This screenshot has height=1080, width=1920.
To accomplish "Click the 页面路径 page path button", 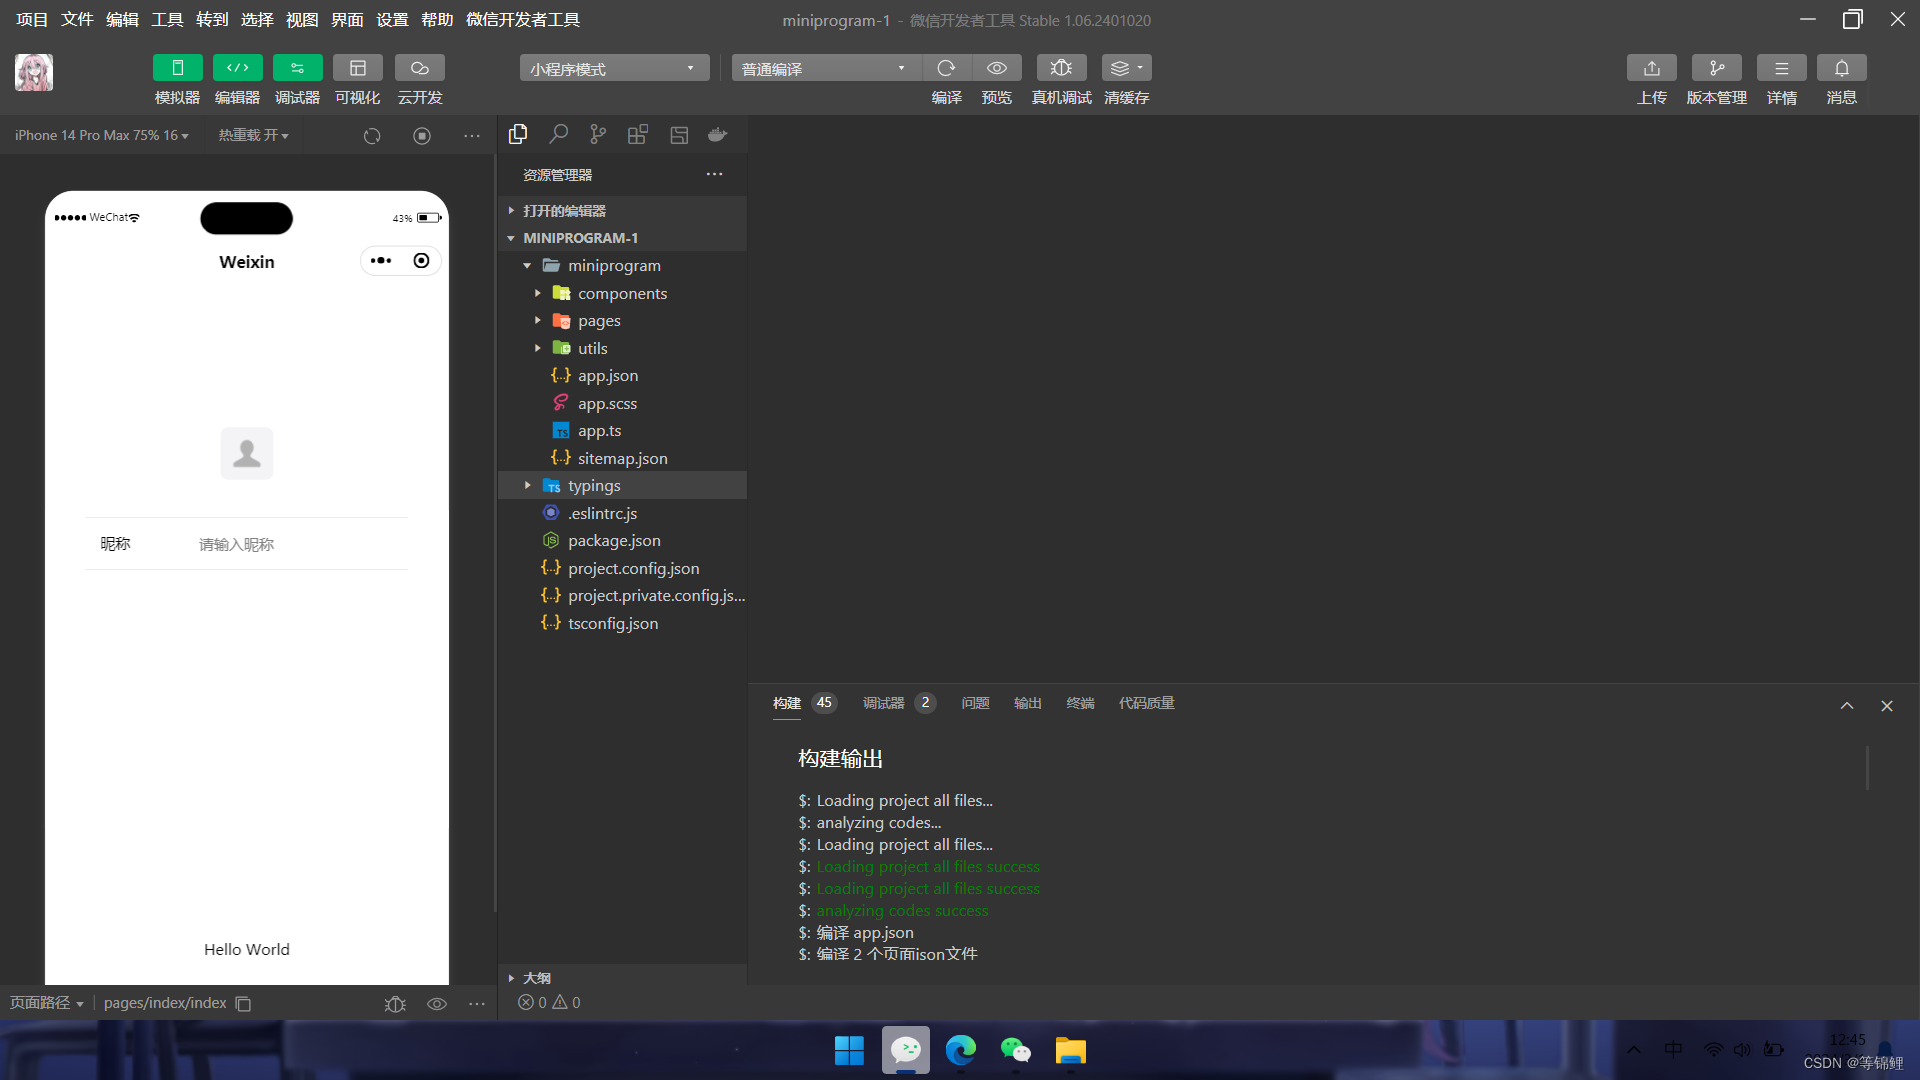I will pyautogui.click(x=46, y=1003).
